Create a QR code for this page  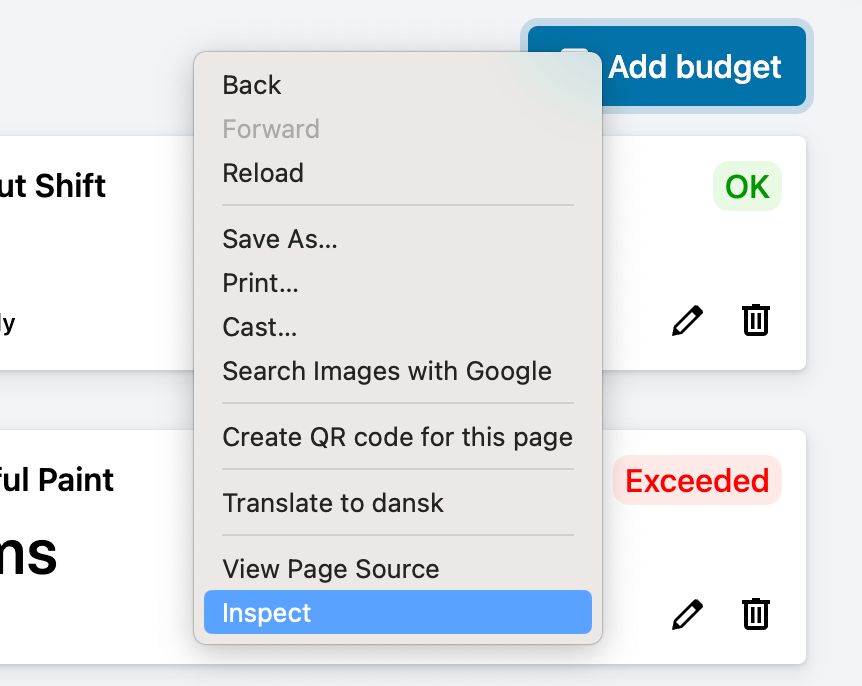397,437
